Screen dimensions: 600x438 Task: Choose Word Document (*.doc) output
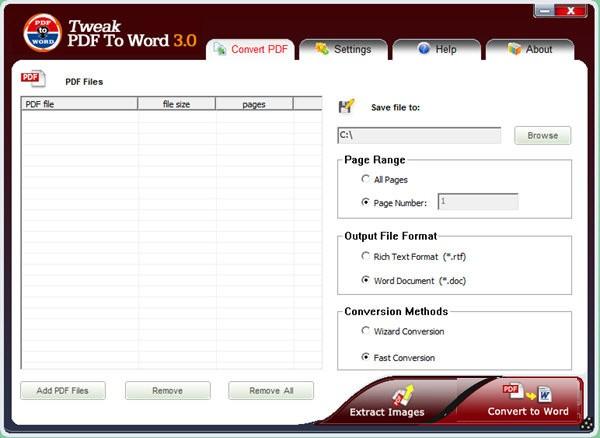(x=366, y=280)
